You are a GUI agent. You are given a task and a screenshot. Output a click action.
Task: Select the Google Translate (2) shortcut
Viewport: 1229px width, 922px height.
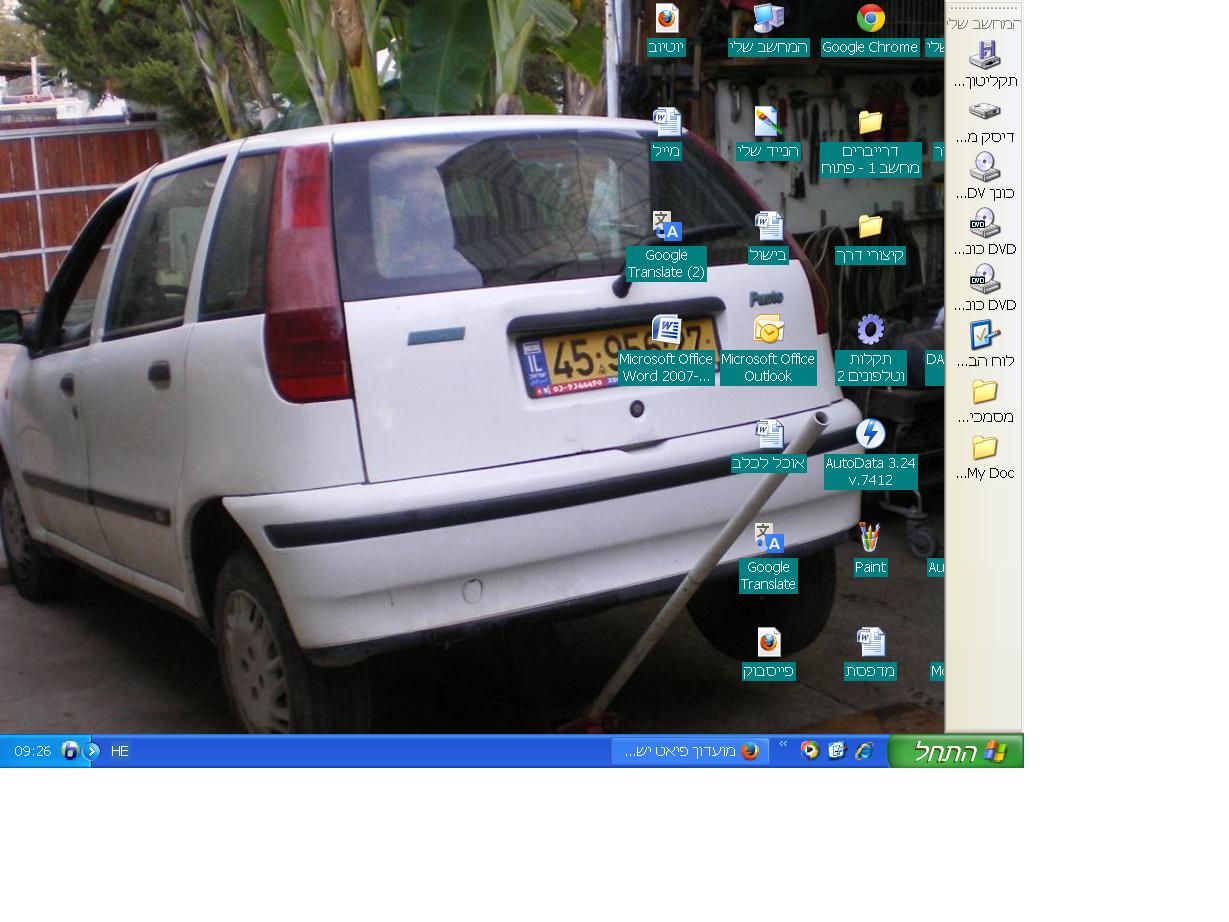click(666, 226)
